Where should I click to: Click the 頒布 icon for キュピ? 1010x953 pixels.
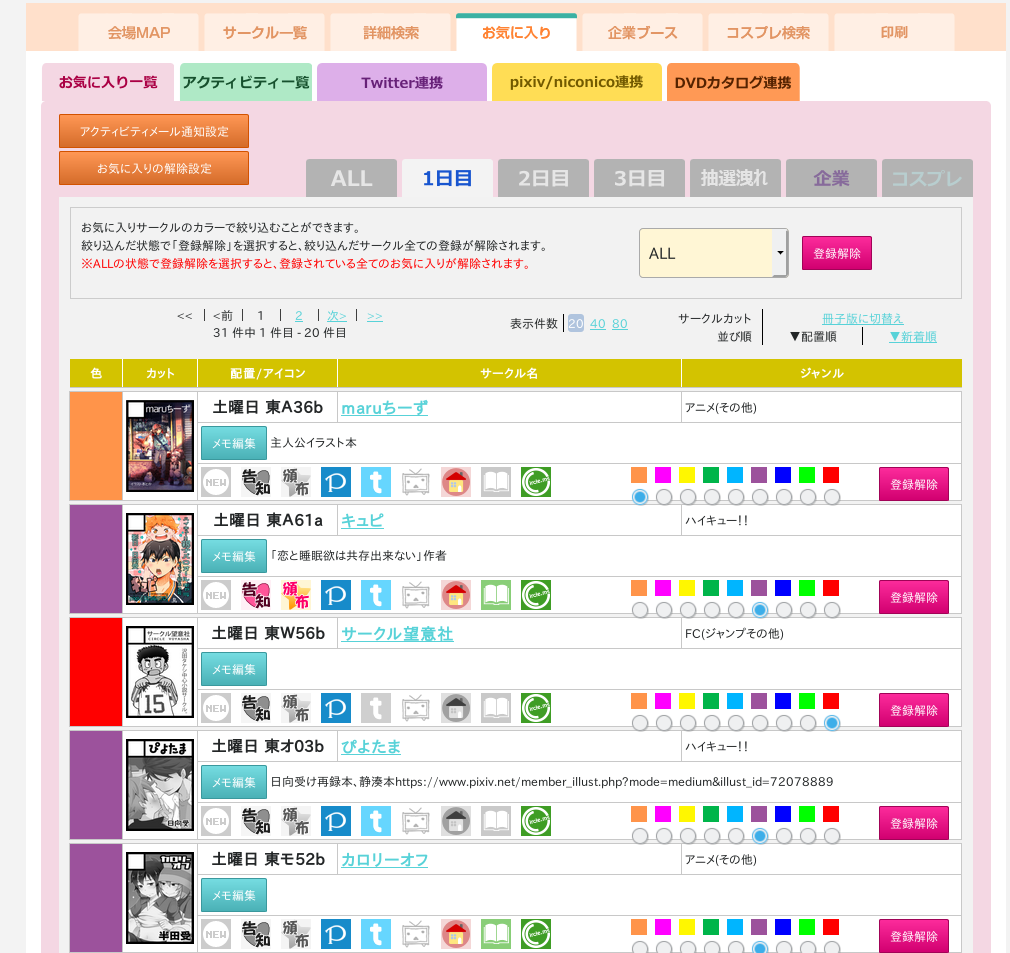pos(295,594)
